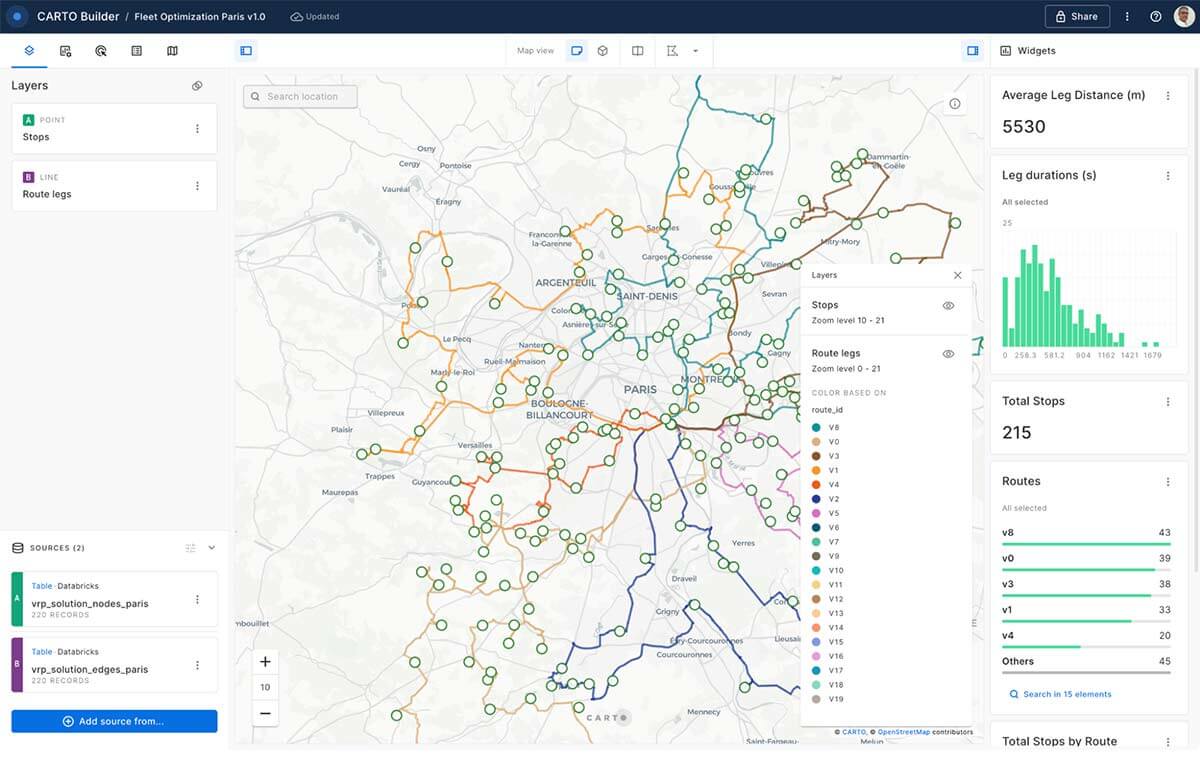Viewport: 1200px width, 772px height.
Task: Collapse the Sources section chevron
Action: coord(211,548)
